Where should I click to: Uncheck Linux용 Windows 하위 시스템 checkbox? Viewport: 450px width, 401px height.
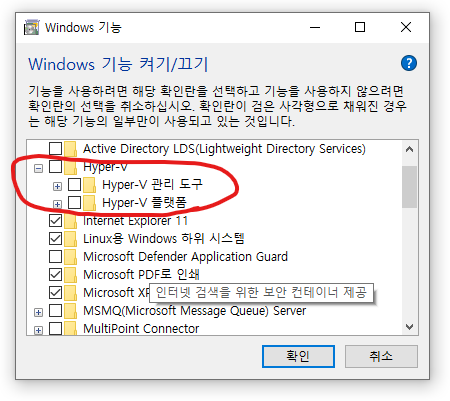click(x=55, y=238)
